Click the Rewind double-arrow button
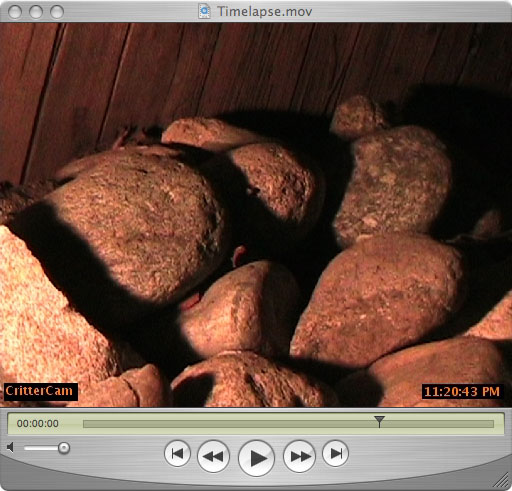 click(213, 456)
